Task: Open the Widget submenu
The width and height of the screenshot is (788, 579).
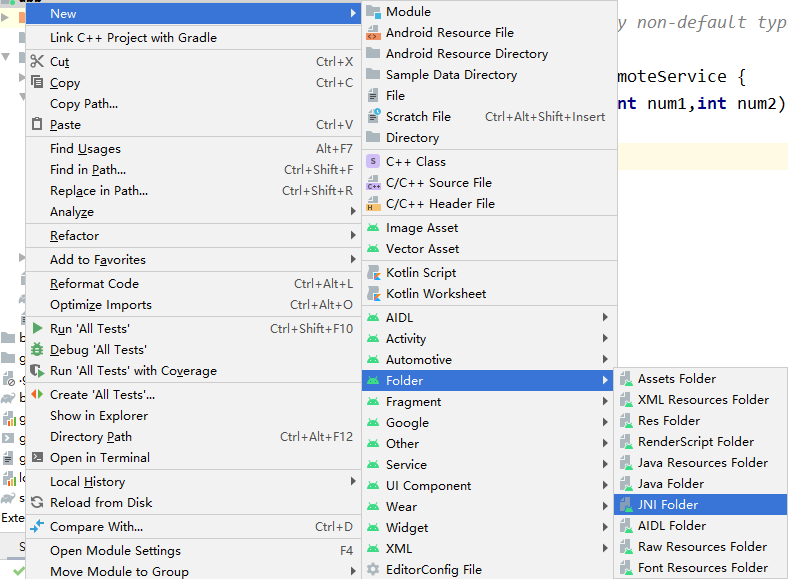Action: [487, 528]
